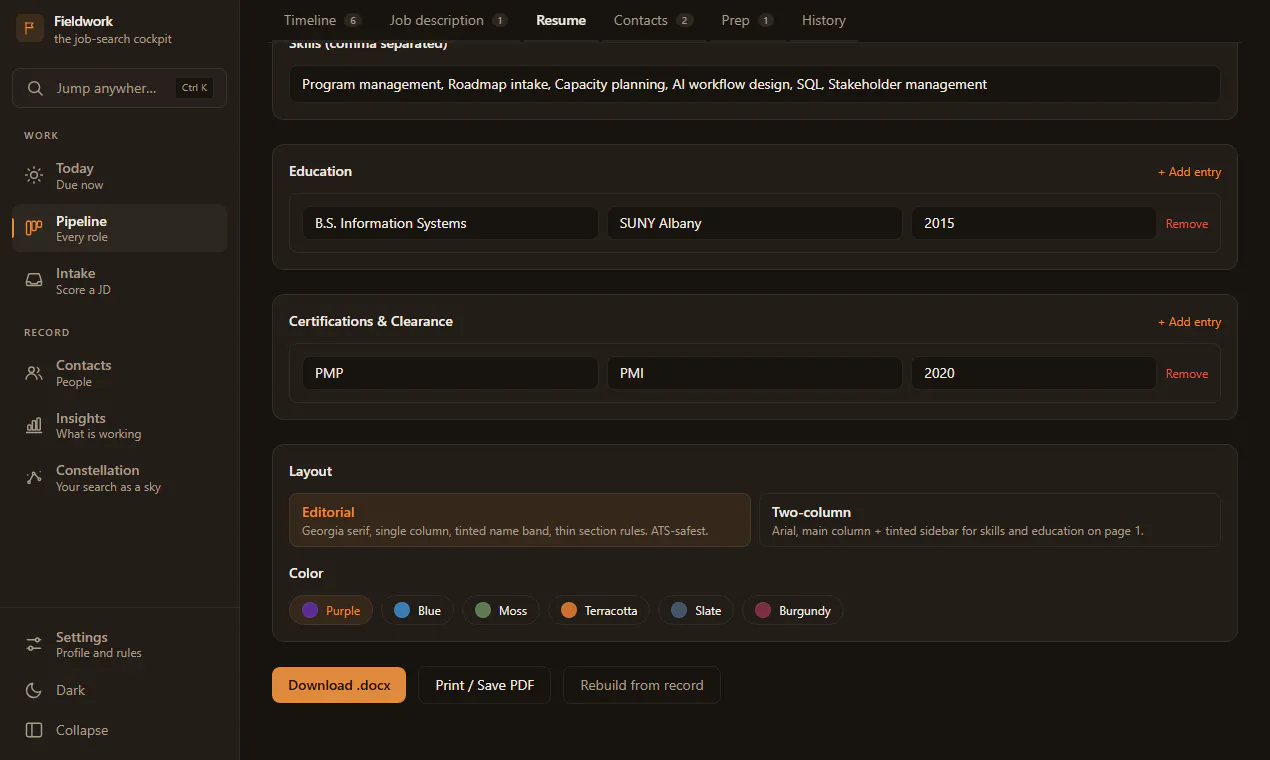Add an entry to Certifications & Clearance
Image resolution: width=1270 pixels, height=760 pixels.
coord(1189,322)
